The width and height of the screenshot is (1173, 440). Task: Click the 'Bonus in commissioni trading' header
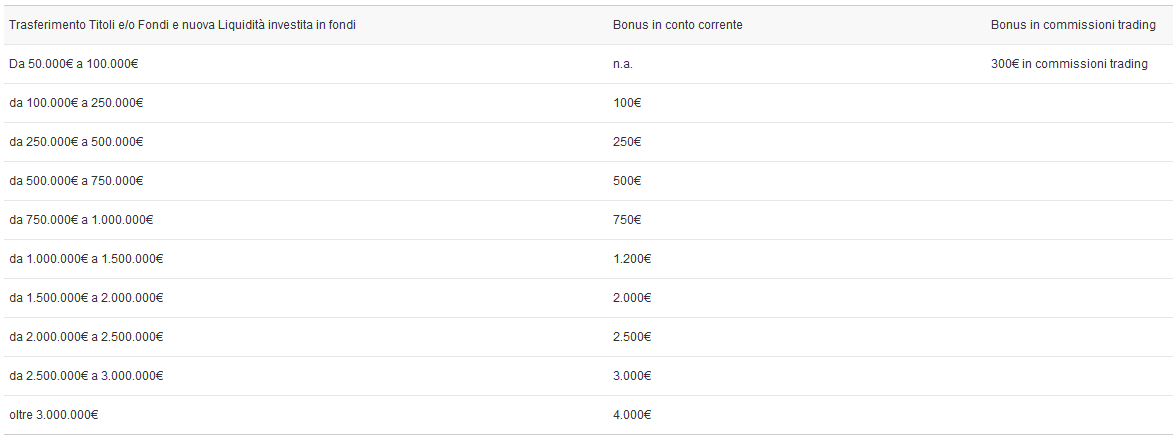coord(1073,25)
